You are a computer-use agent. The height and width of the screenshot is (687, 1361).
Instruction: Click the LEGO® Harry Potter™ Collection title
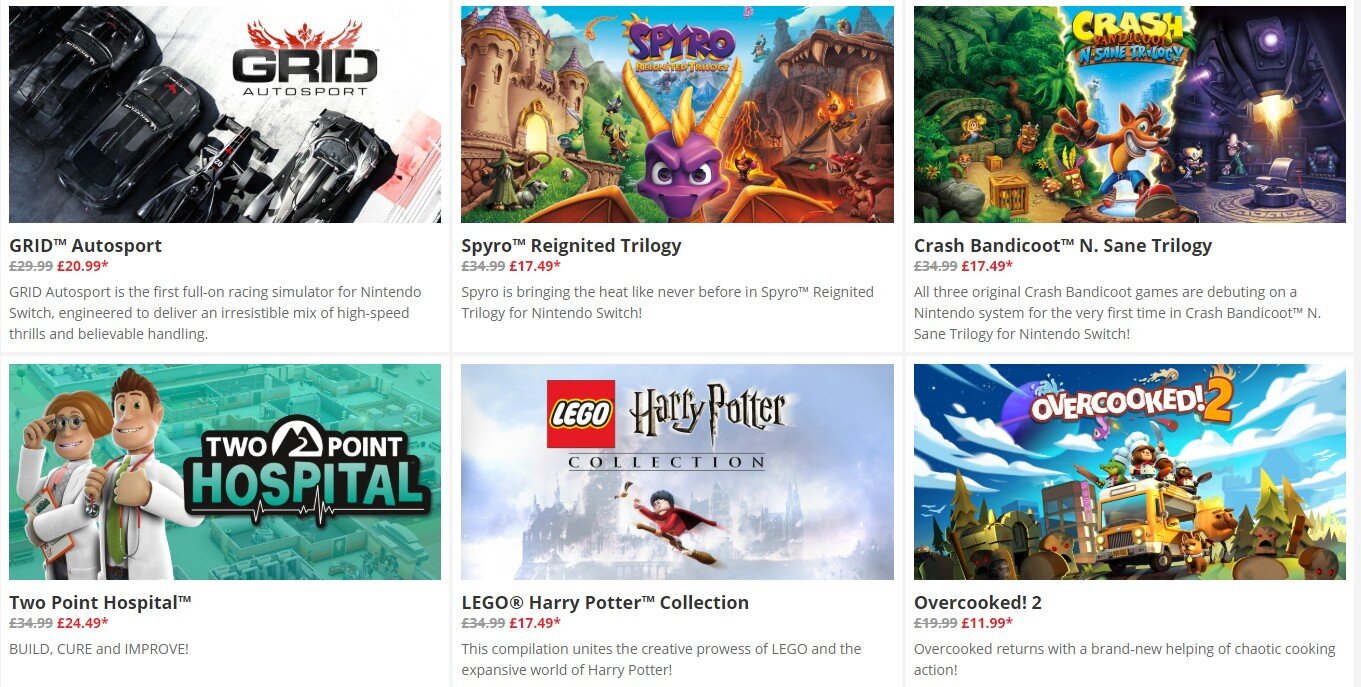coord(605,602)
